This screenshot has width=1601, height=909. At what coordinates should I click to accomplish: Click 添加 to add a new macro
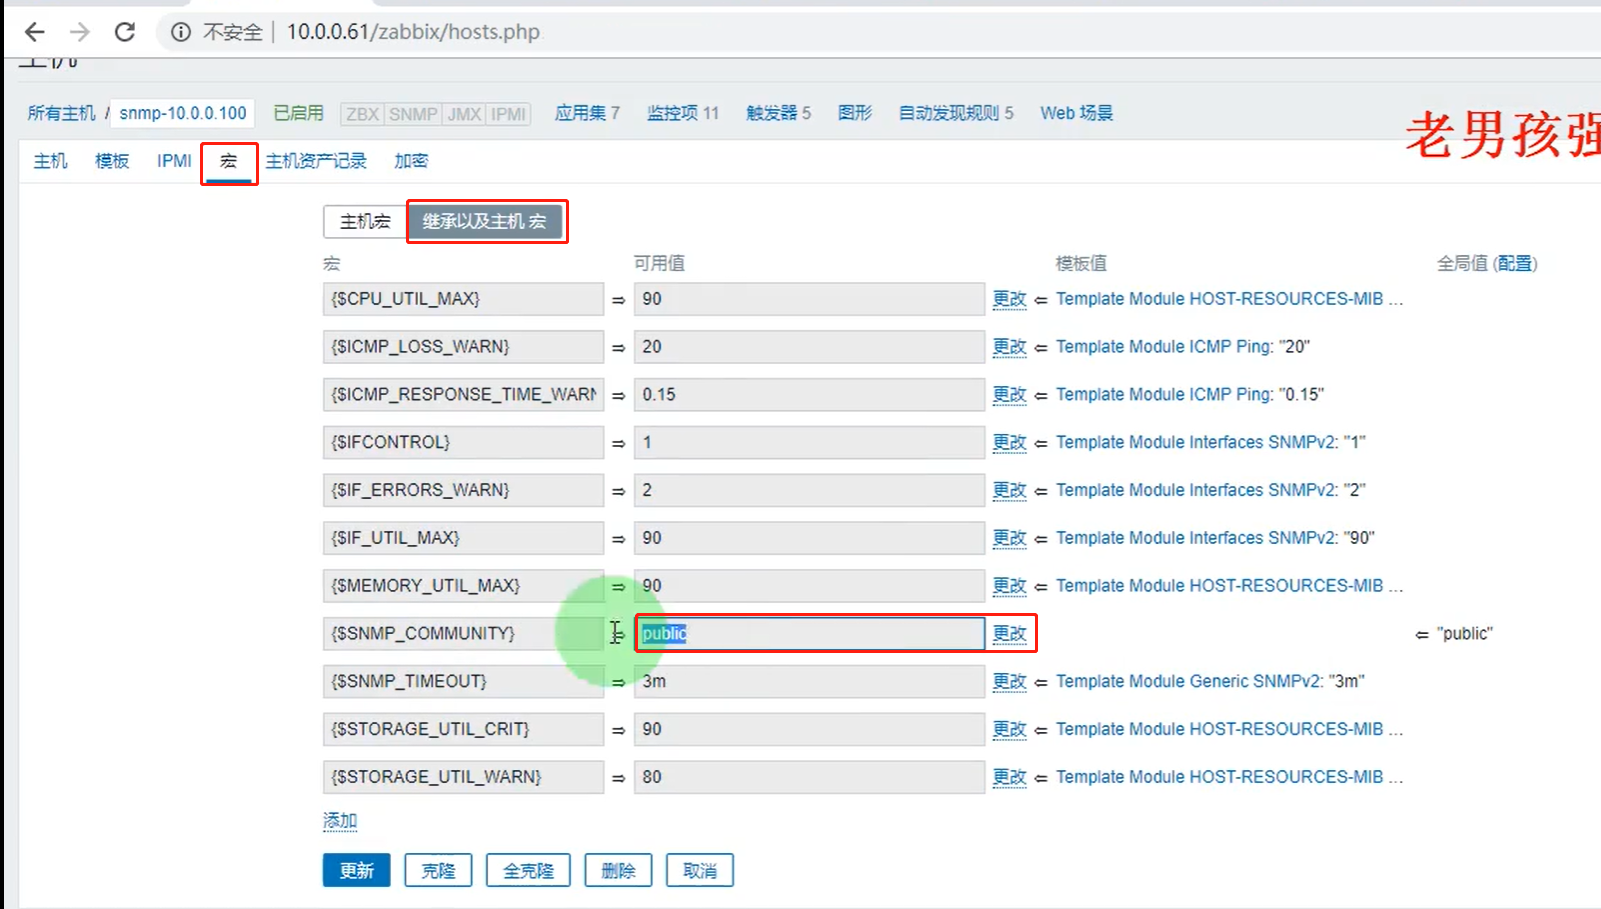[339, 819]
